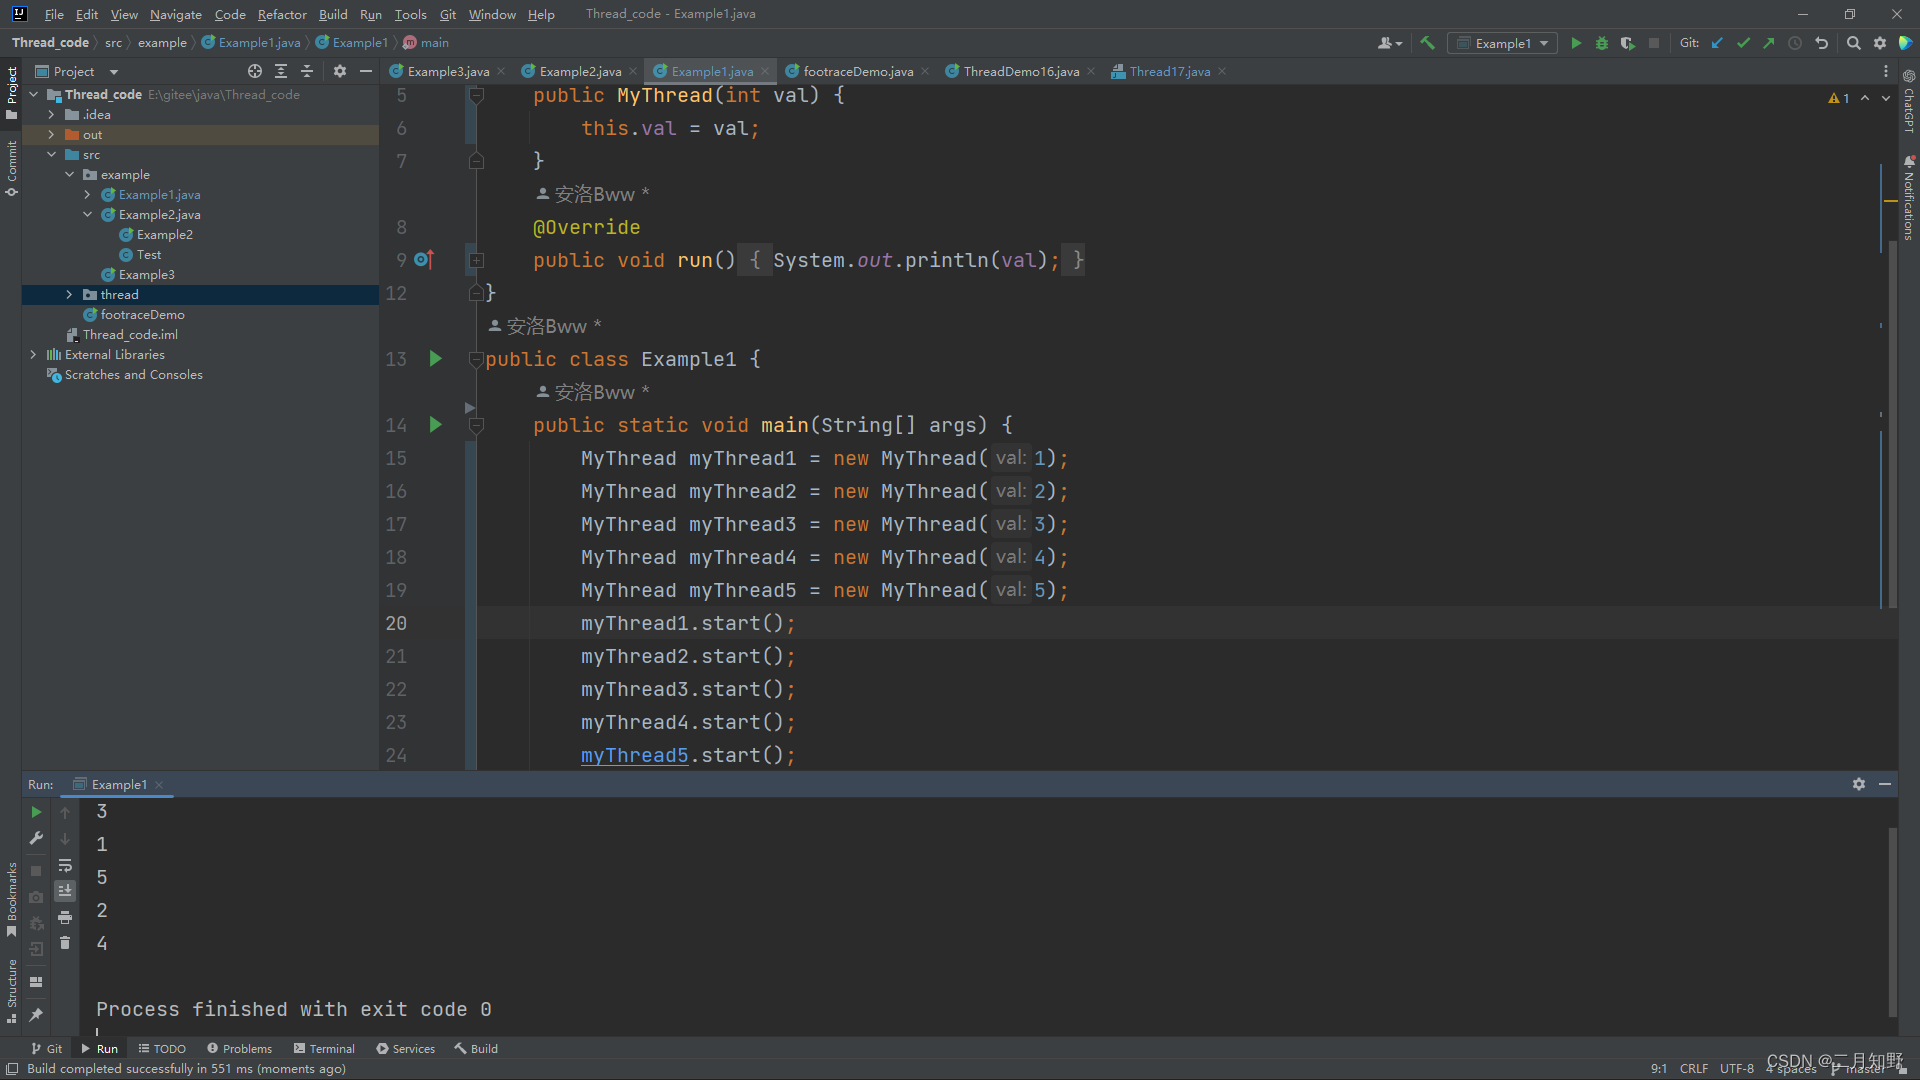The width and height of the screenshot is (1920, 1080).
Task: Toggle the Bookmarks tool window
Action: [x=11, y=899]
